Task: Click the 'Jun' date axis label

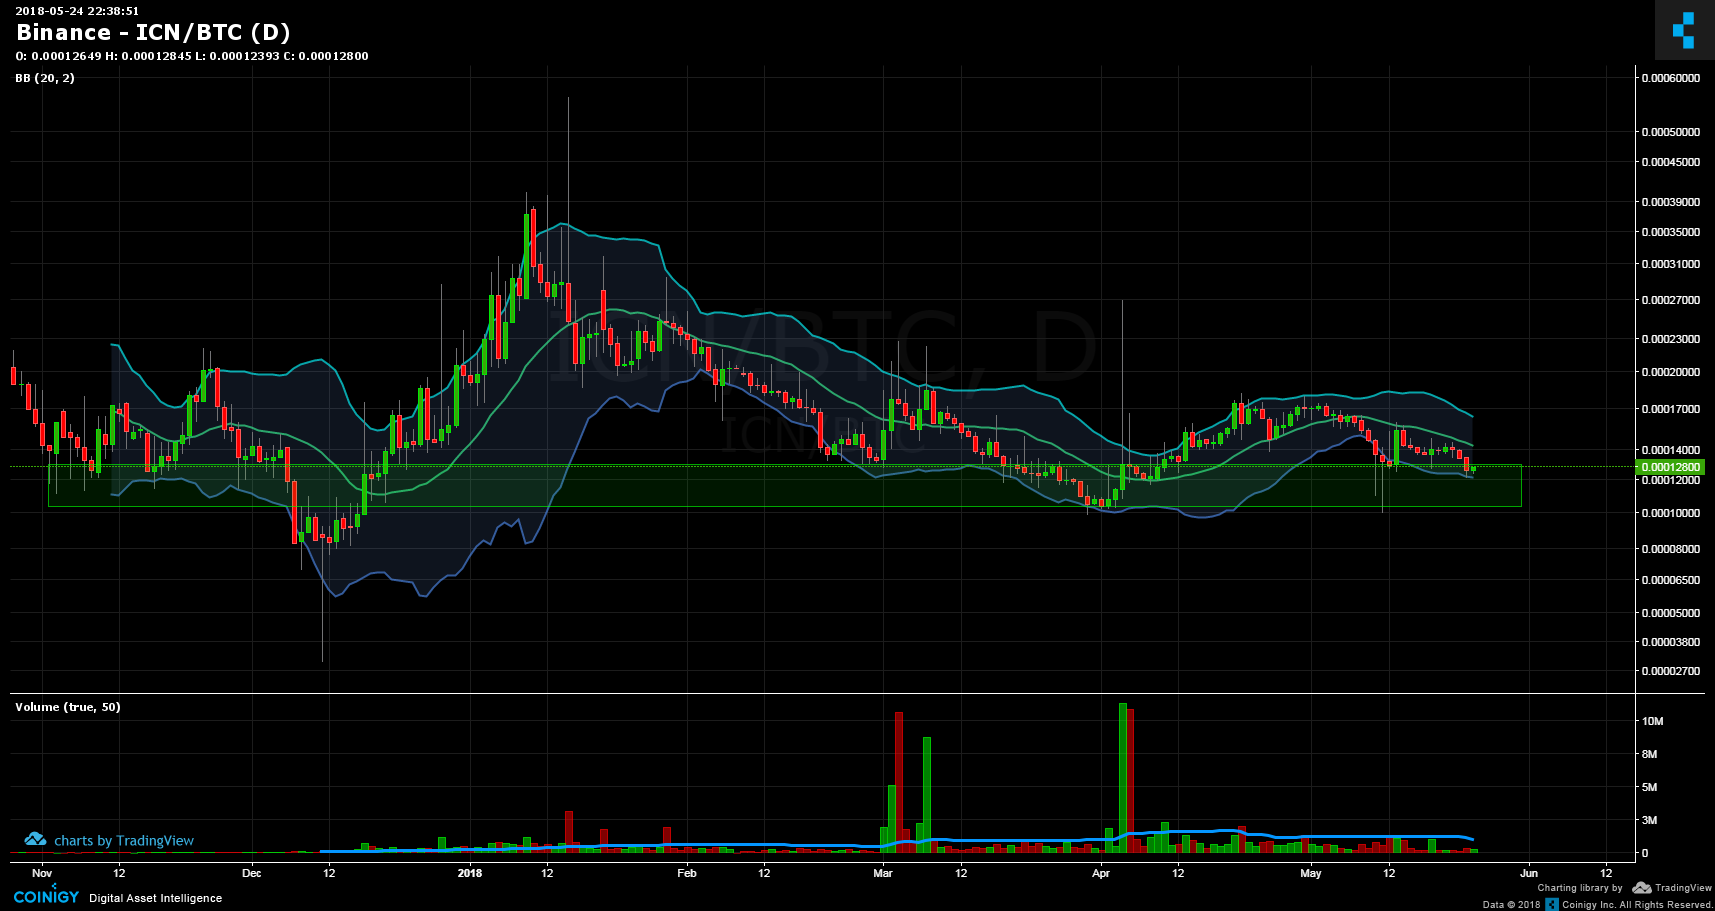Action: [x=1529, y=873]
